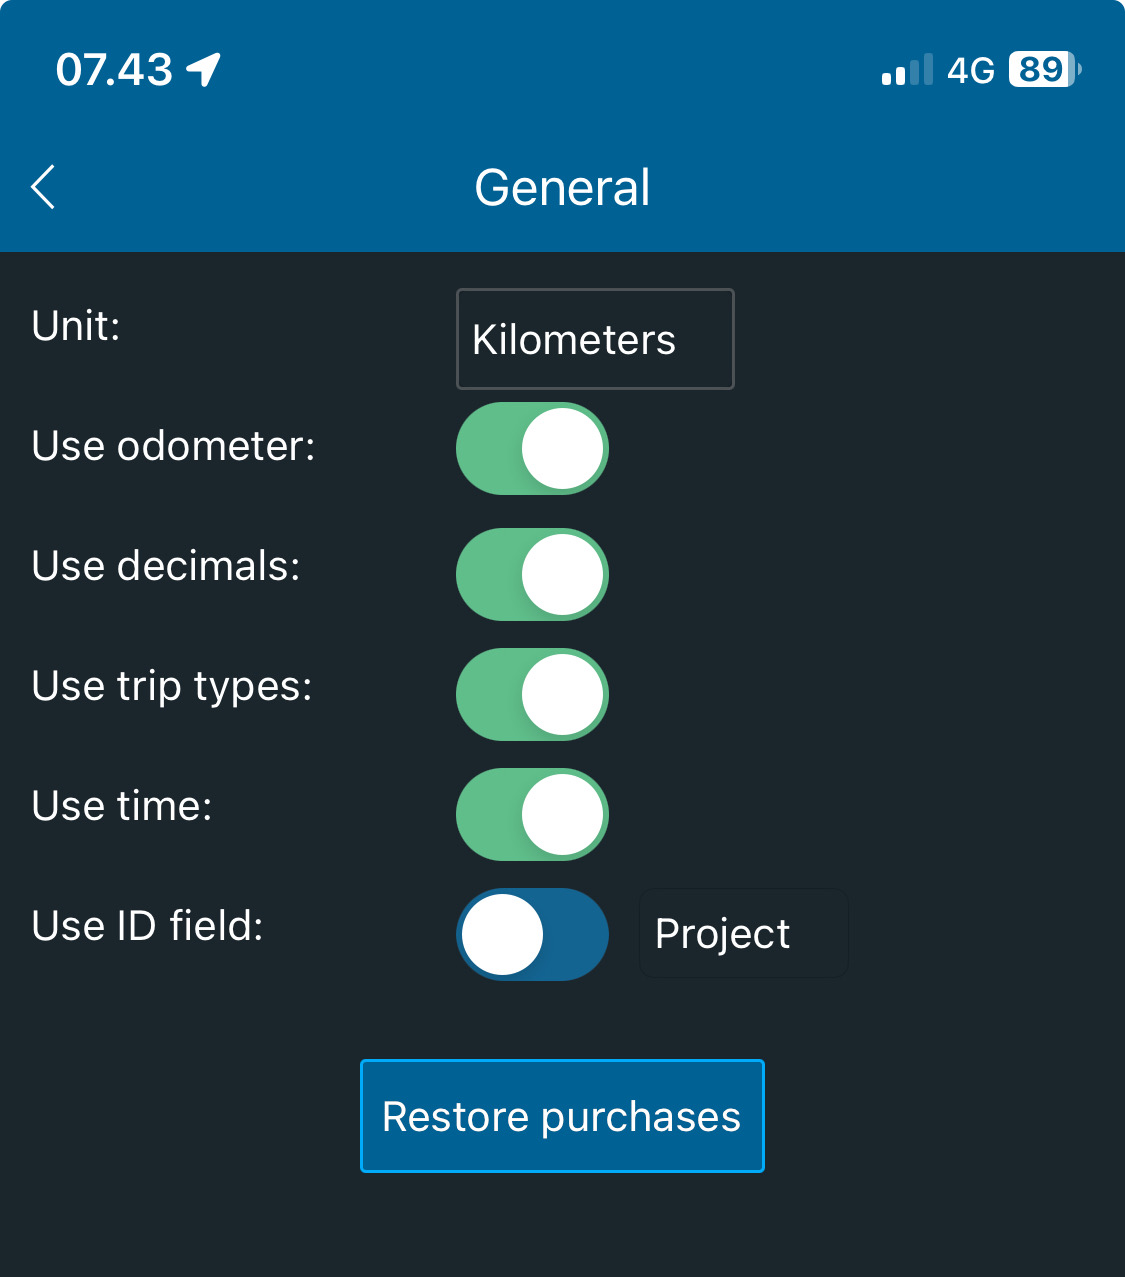The height and width of the screenshot is (1277, 1125).
Task: Tap the 07.43 clock in status bar
Action: pos(114,70)
